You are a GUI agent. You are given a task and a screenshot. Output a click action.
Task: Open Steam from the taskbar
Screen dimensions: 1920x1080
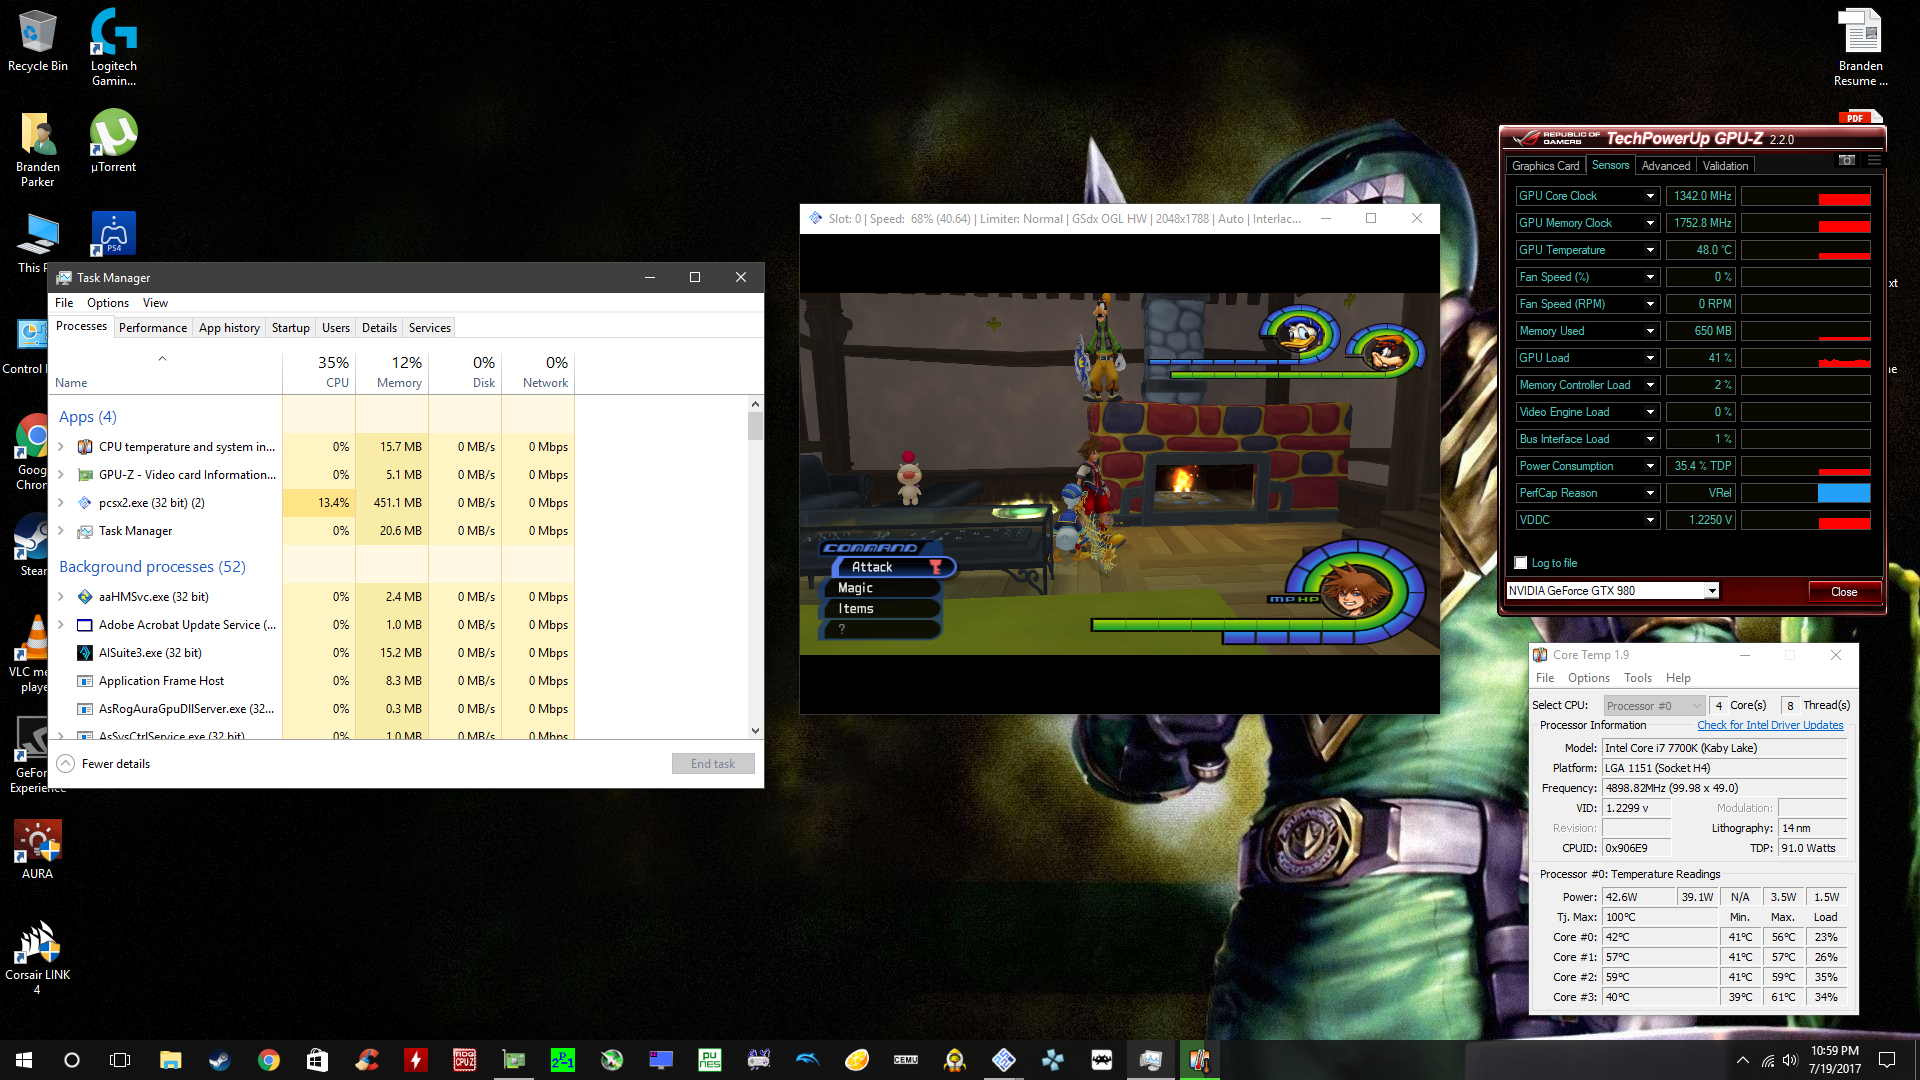[x=219, y=1060]
